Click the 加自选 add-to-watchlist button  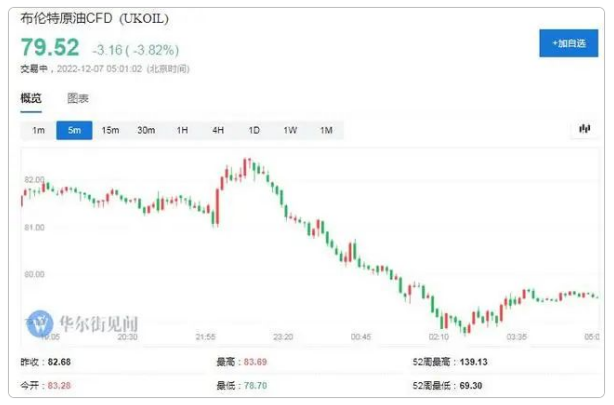pyautogui.click(x=568, y=43)
